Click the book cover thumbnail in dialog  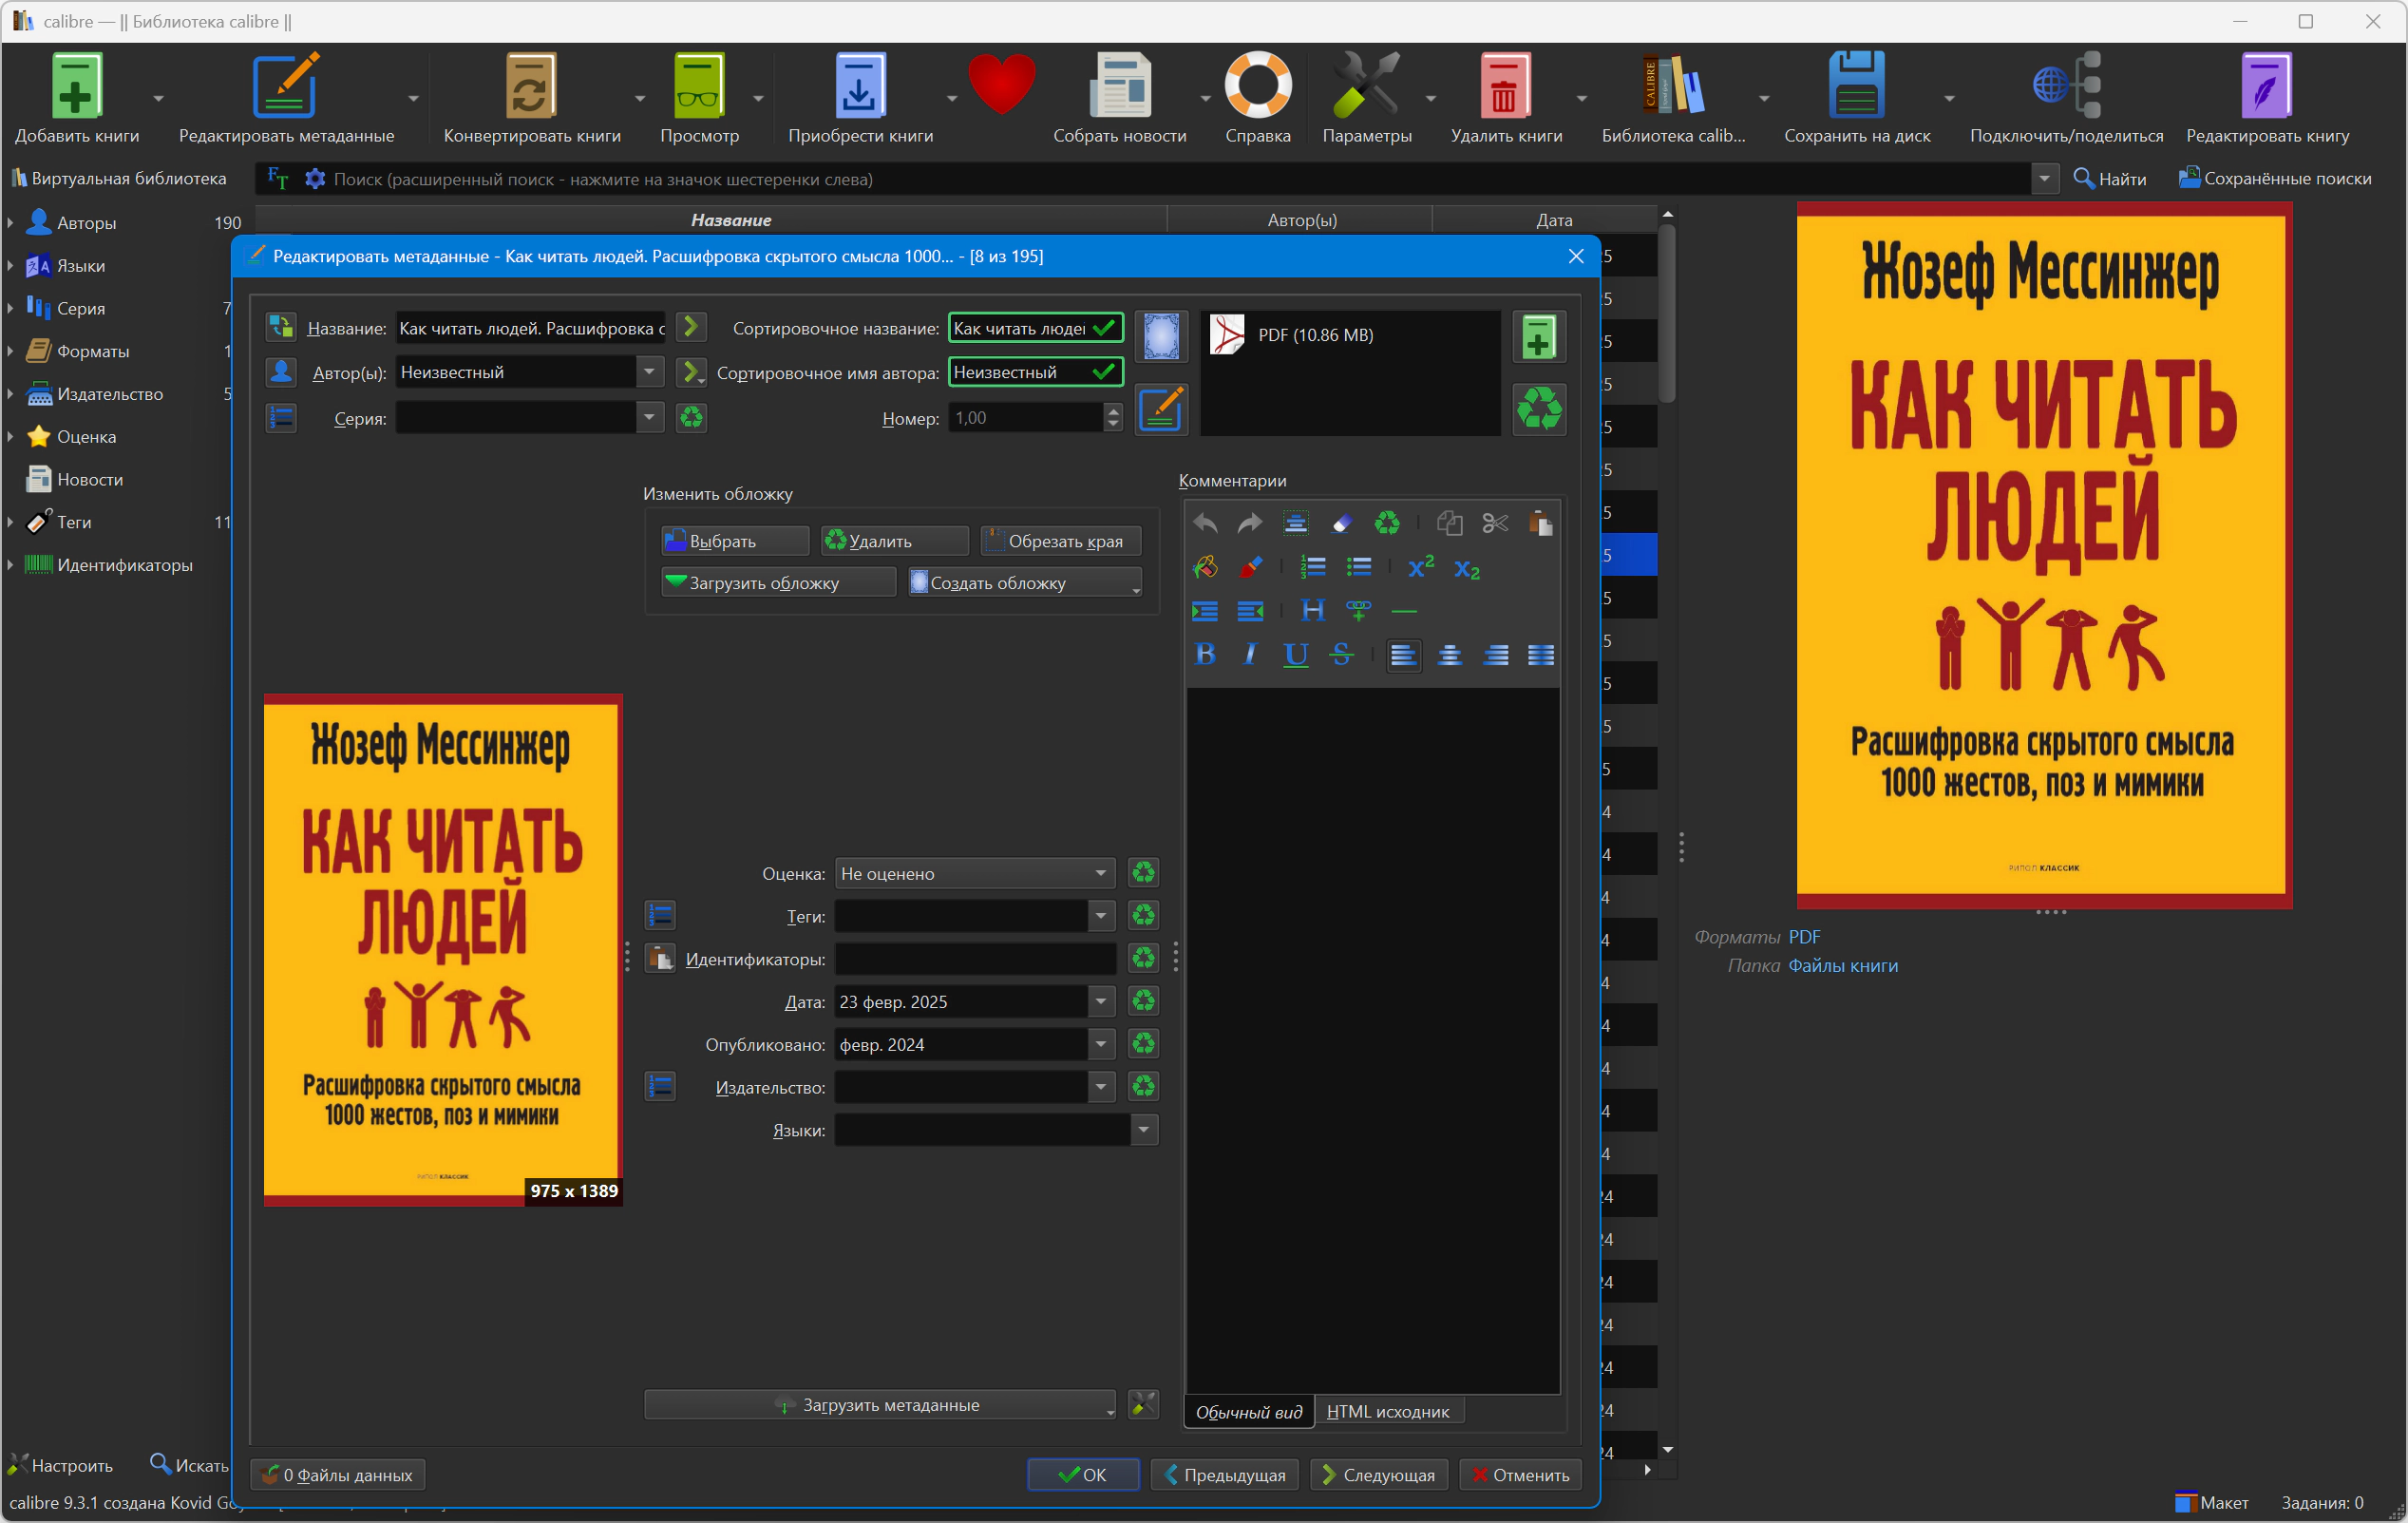pyautogui.click(x=443, y=950)
